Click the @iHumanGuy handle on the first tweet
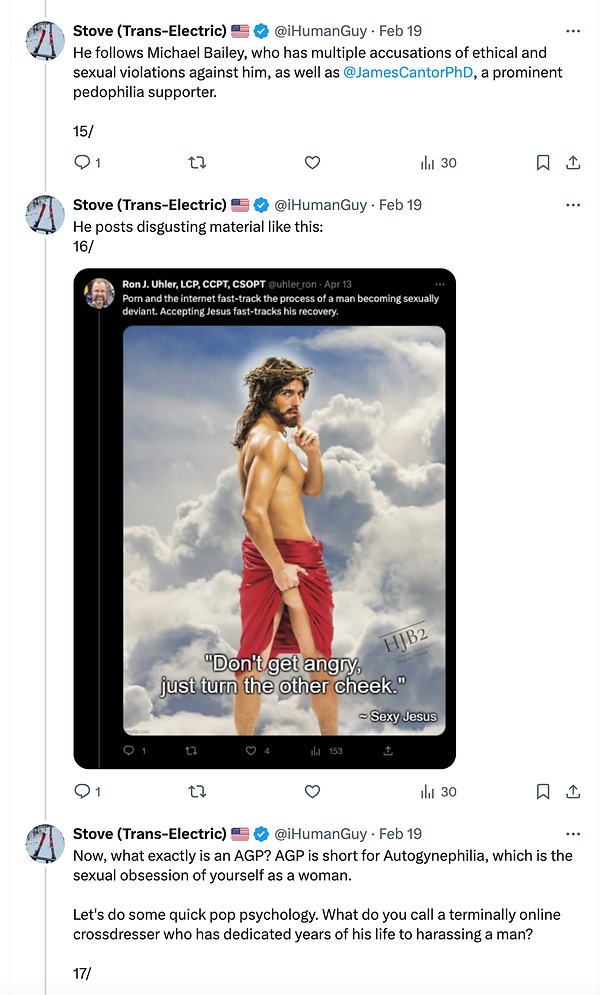This screenshot has width=600, height=995. [320, 31]
